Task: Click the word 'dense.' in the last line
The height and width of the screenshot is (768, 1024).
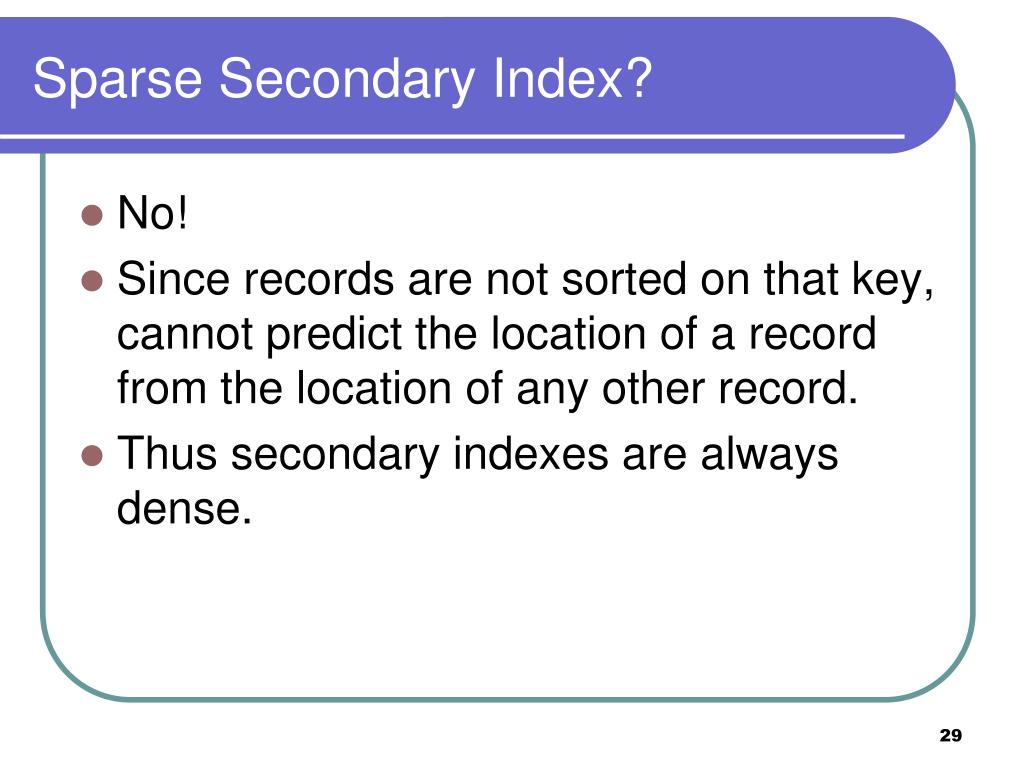Action: 184,507
